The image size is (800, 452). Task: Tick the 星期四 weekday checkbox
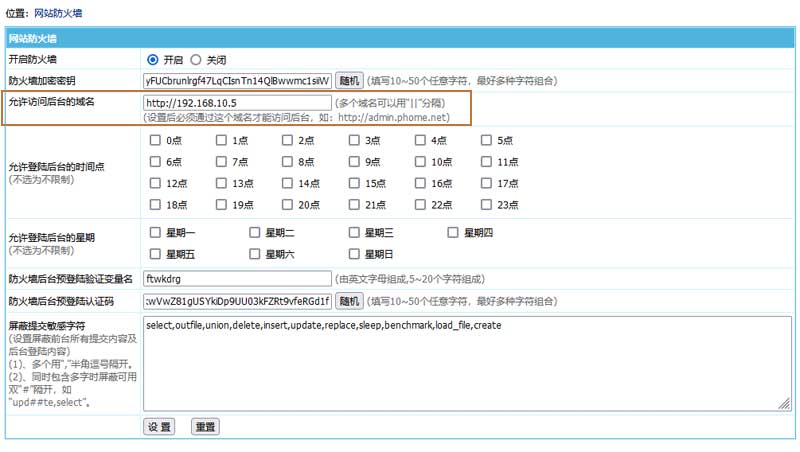[x=454, y=232]
